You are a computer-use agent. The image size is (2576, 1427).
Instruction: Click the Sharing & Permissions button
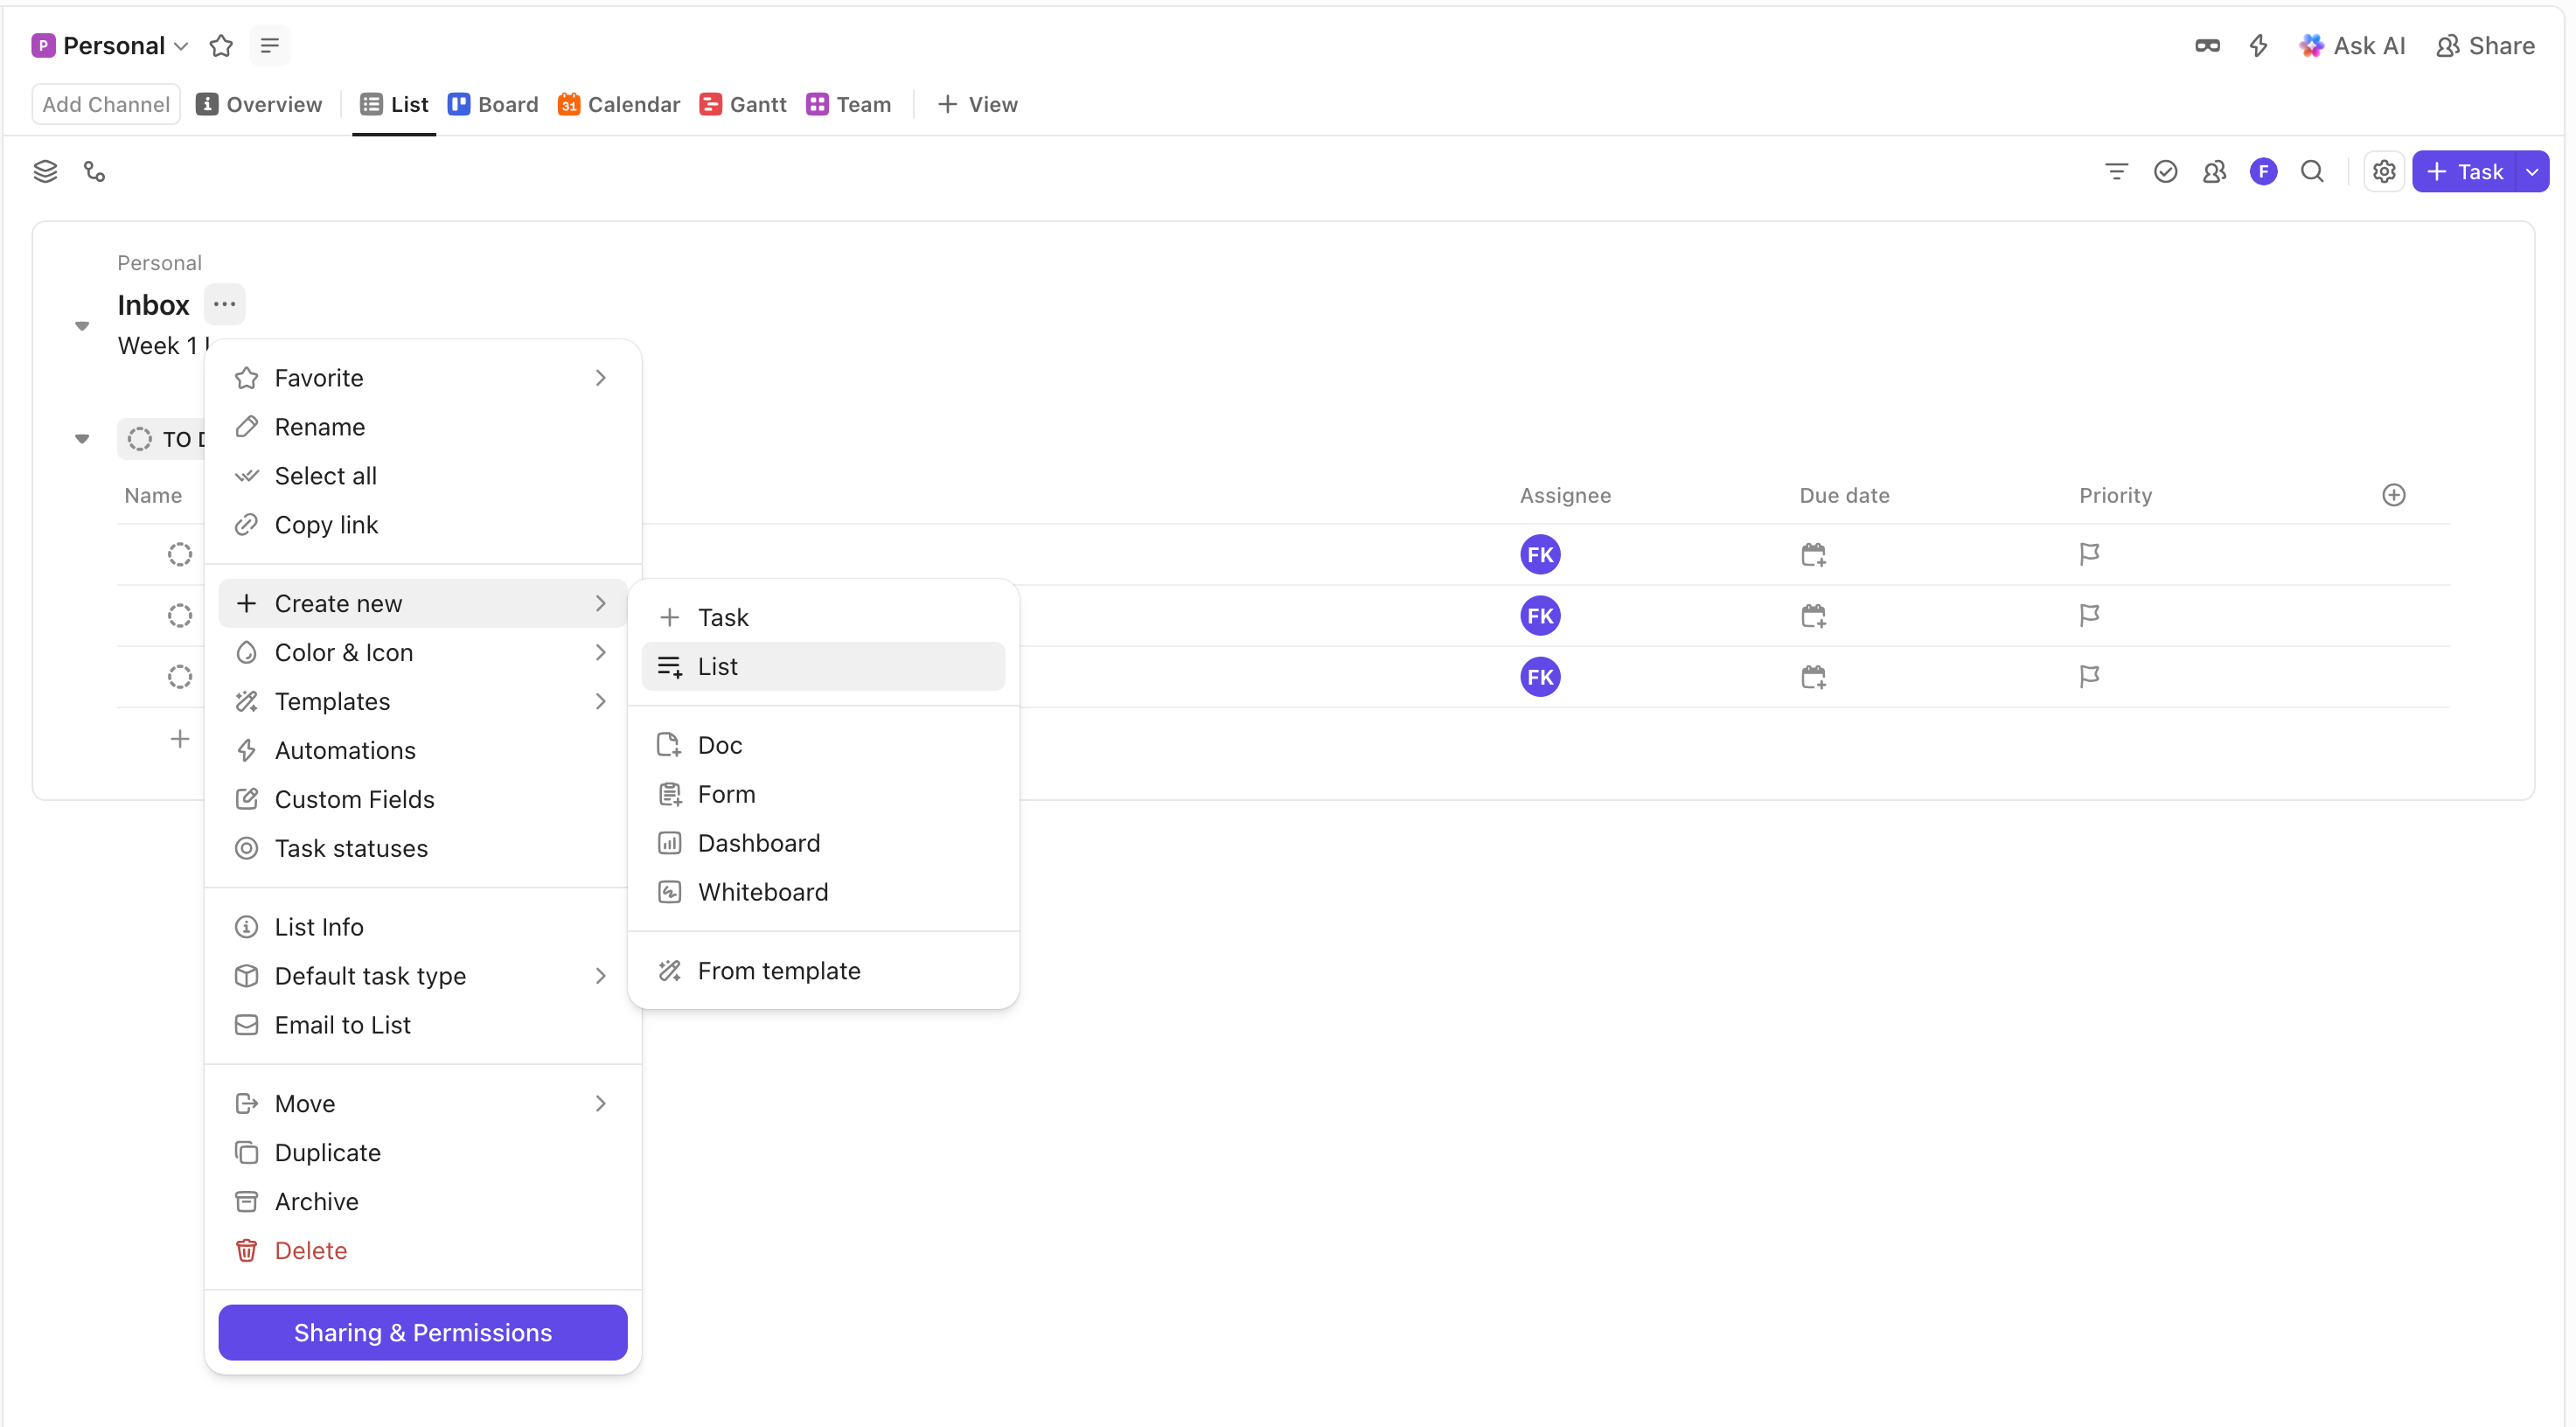click(422, 1332)
